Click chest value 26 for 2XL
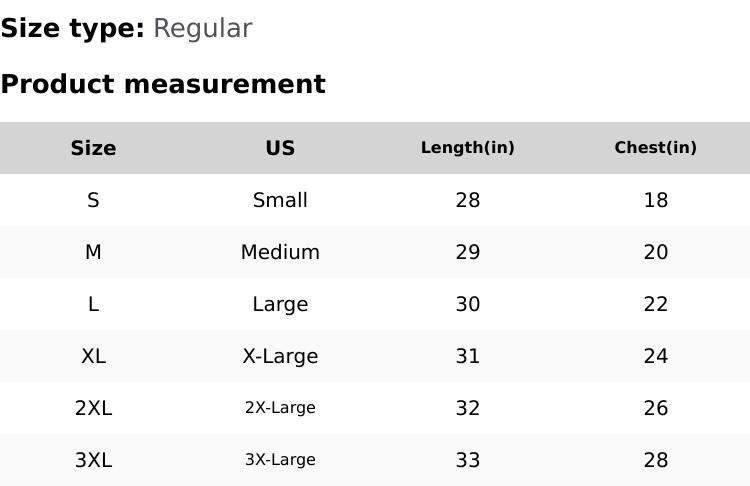Image resolution: width=750 pixels, height=486 pixels. 655,408
